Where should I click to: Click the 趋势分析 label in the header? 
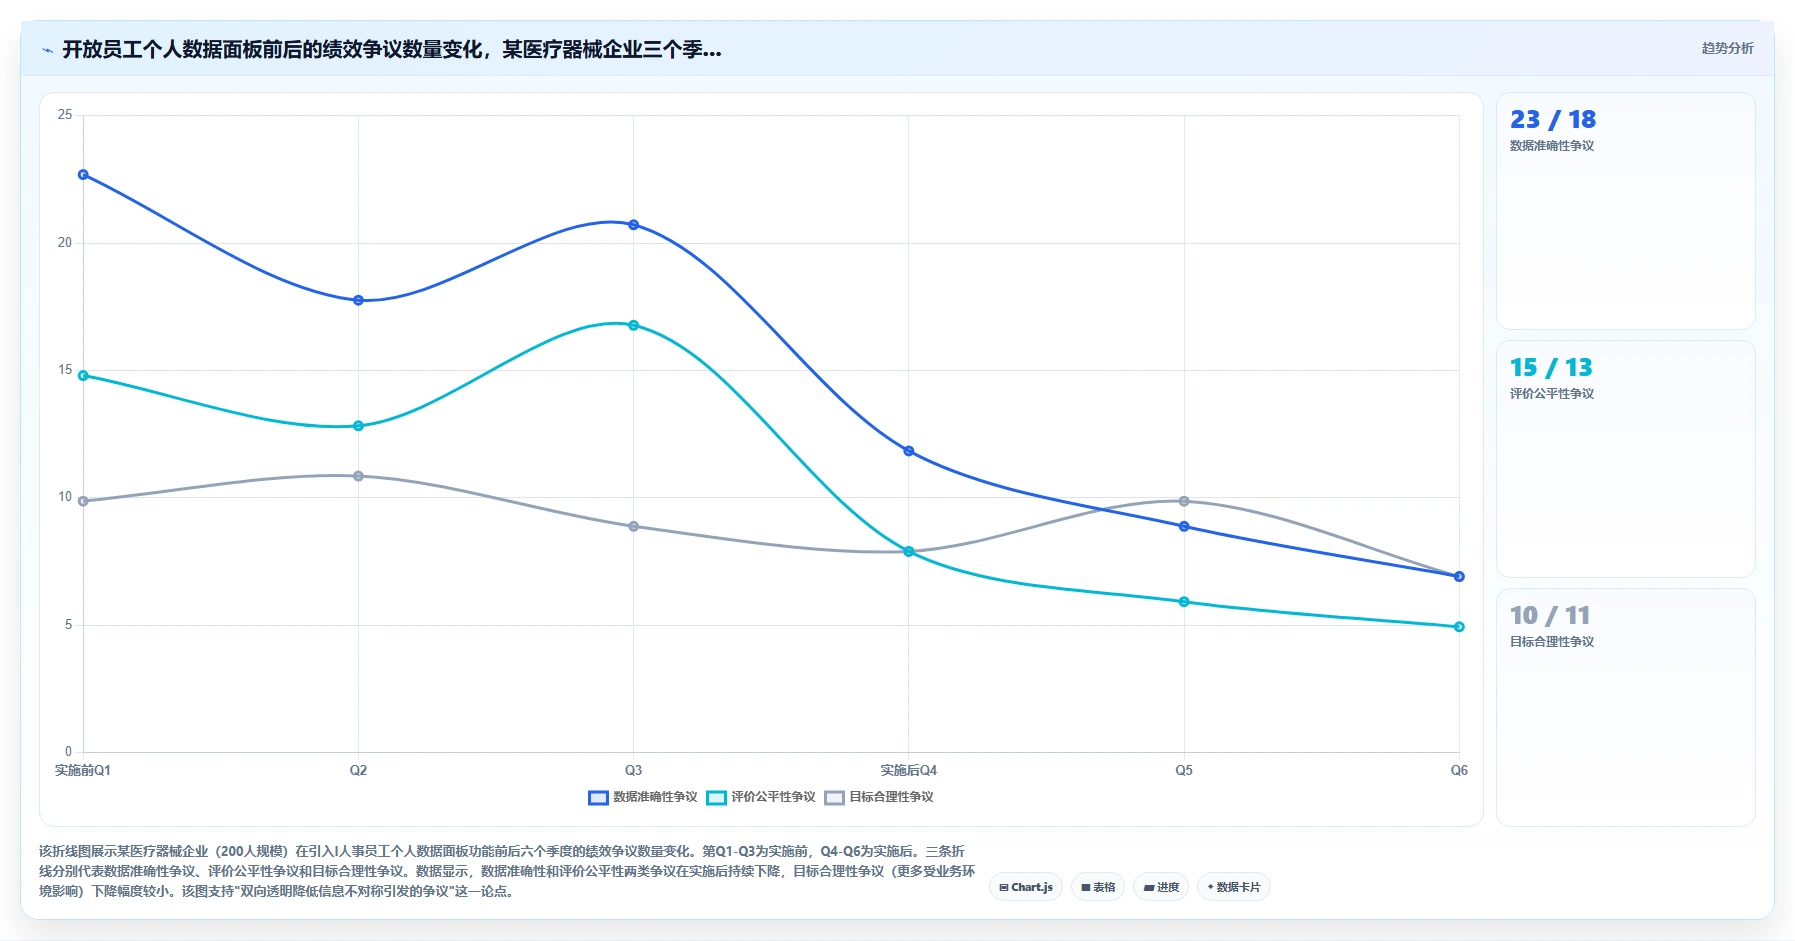(x=1727, y=48)
